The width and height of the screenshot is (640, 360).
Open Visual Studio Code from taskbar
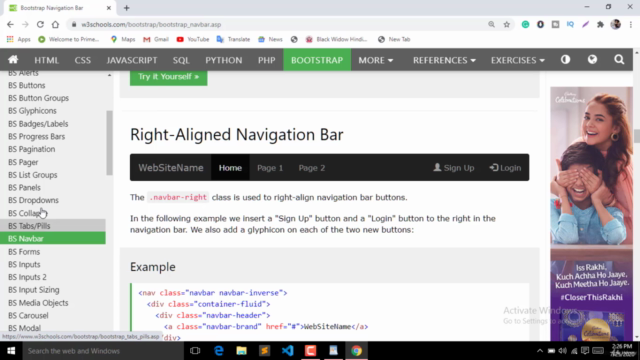(287, 351)
